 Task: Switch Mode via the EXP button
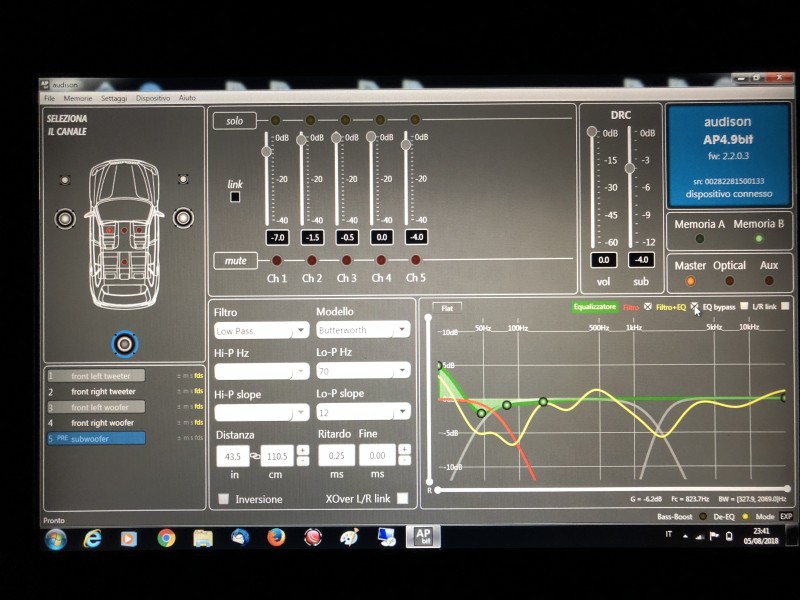(x=786, y=516)
